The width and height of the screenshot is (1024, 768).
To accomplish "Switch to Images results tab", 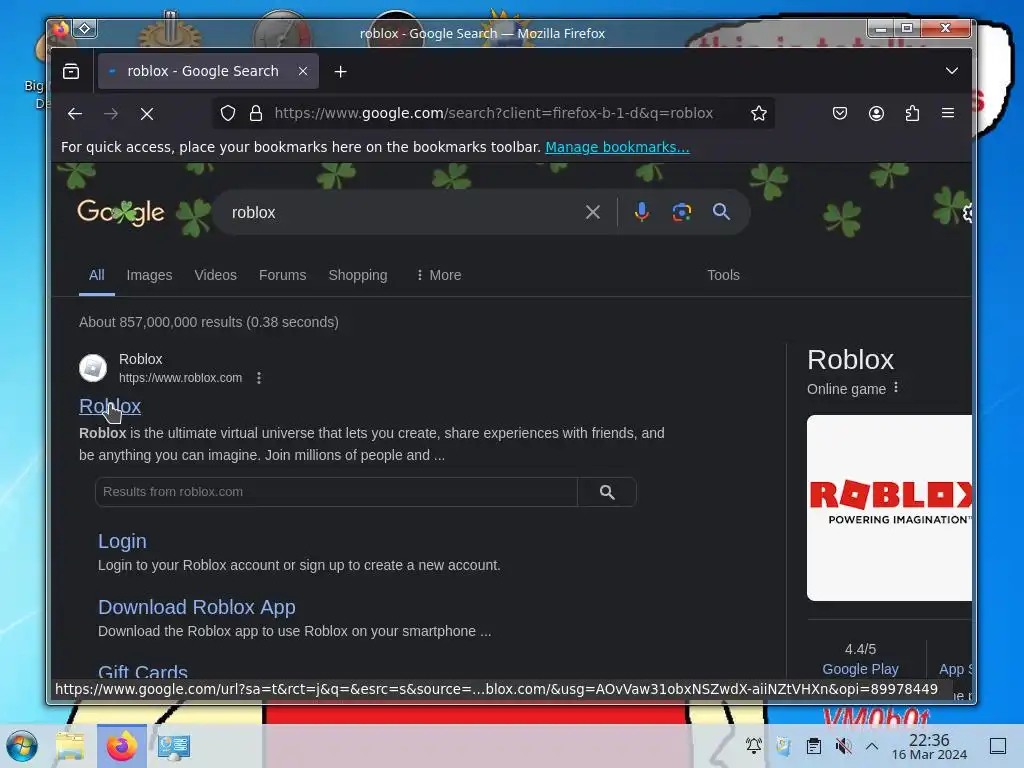I will pos(150,275).
